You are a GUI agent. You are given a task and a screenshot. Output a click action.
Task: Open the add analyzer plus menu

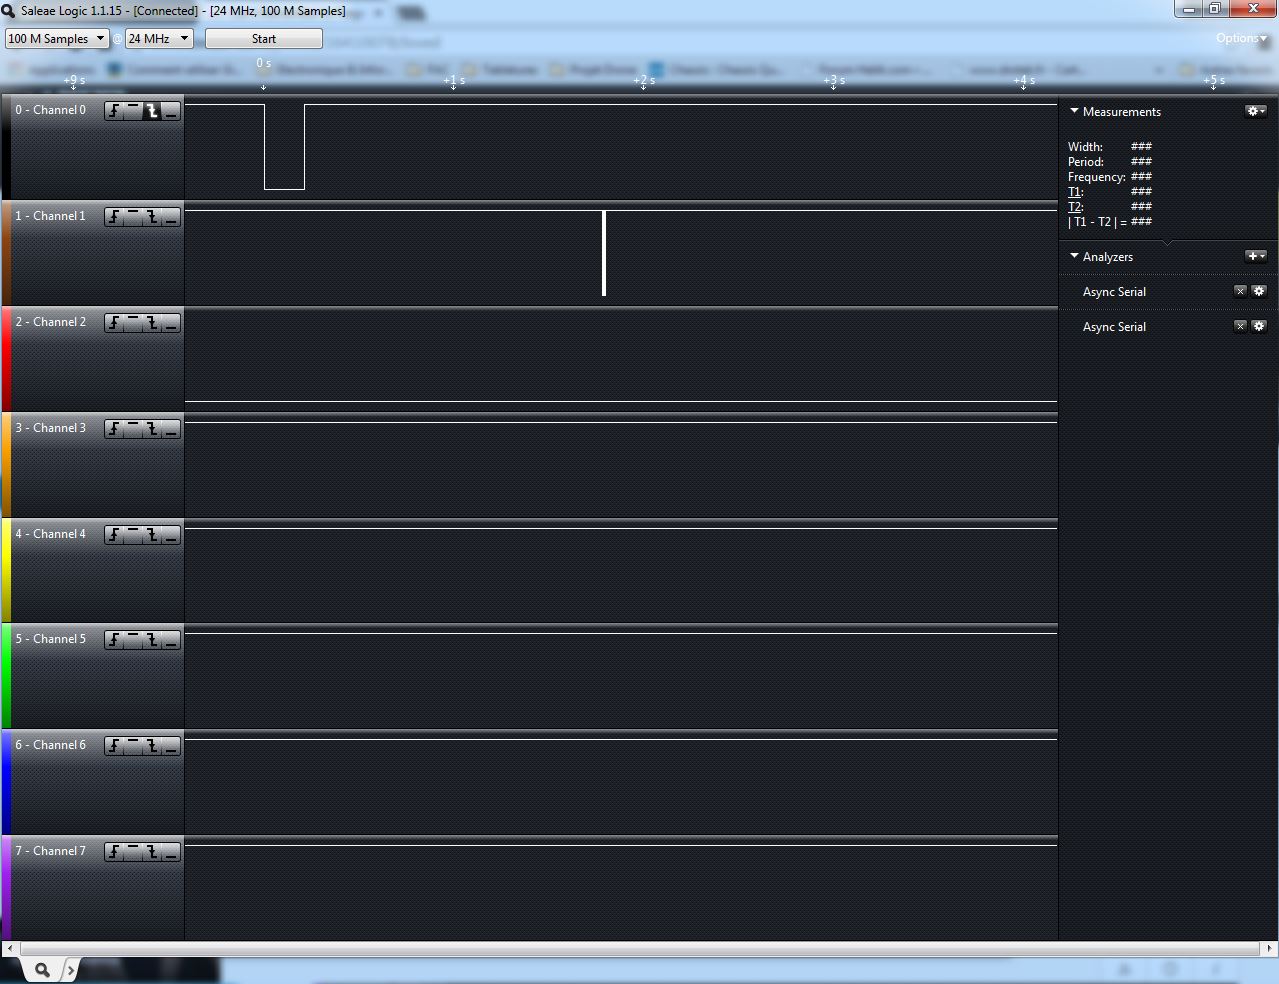[x=1255, y=257]
